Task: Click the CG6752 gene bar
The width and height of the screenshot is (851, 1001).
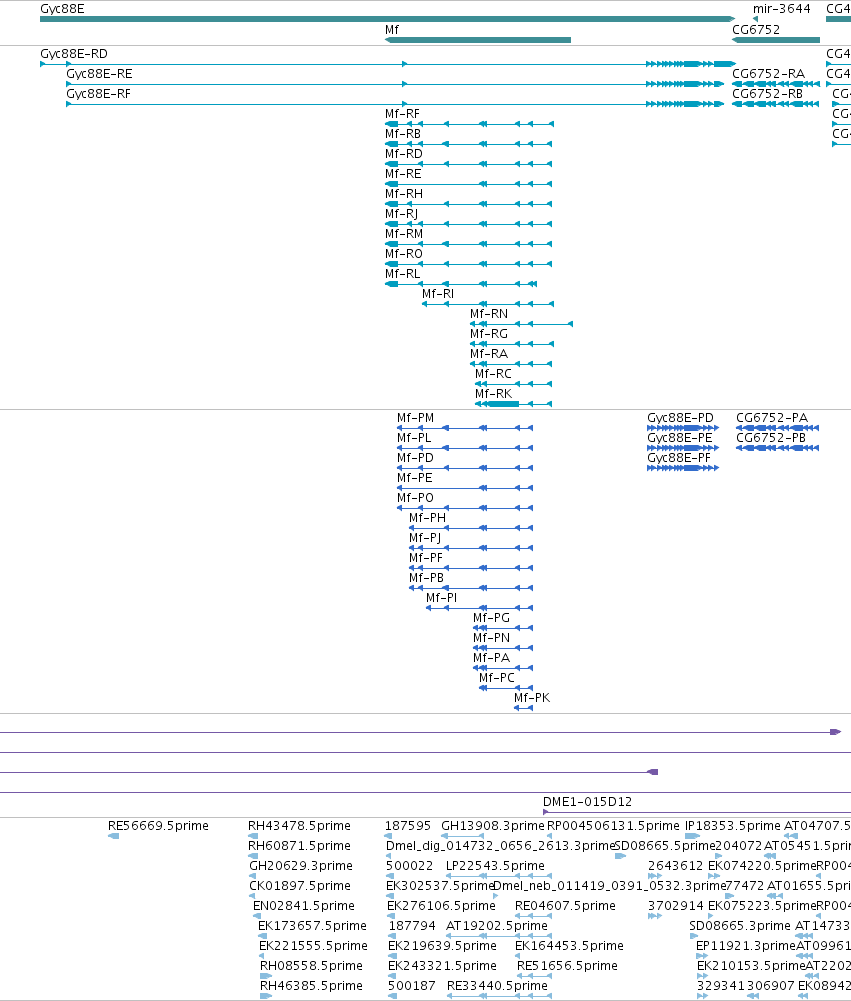Action: tap(776, 40)
